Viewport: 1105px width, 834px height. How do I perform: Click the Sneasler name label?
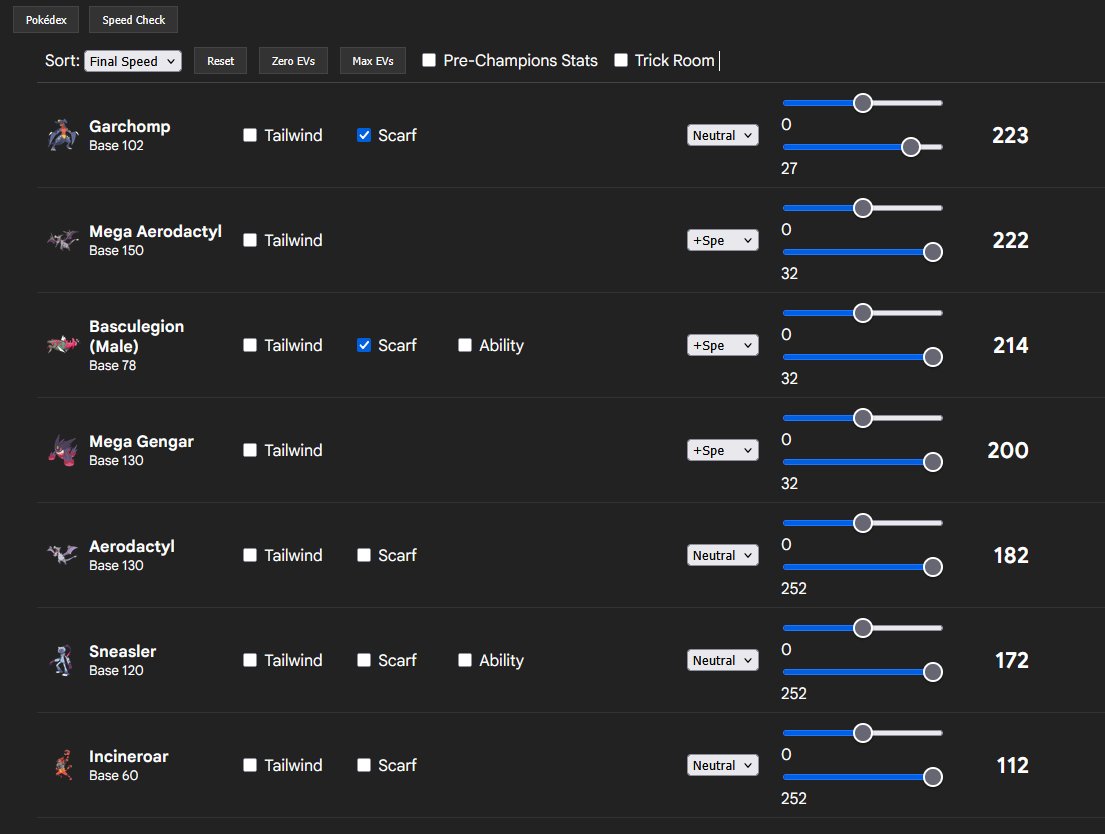pos(123,651)
